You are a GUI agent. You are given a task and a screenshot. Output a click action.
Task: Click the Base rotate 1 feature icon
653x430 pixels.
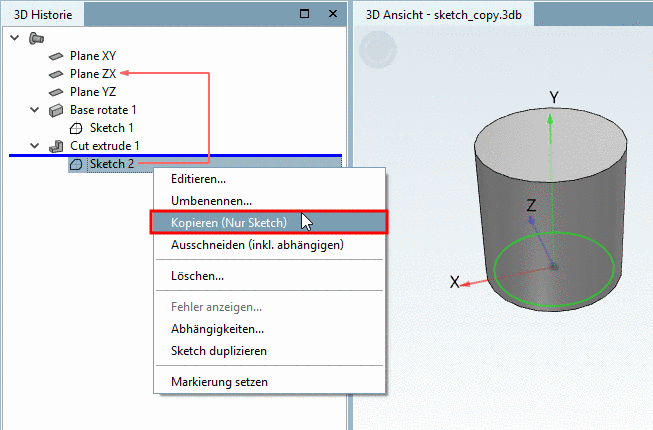[56, 110]
